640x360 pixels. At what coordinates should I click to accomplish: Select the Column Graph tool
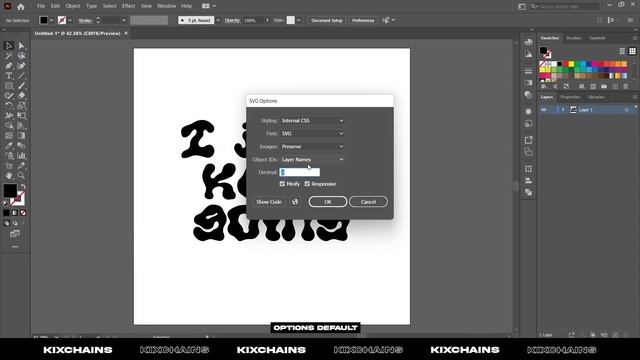(21, 156)
